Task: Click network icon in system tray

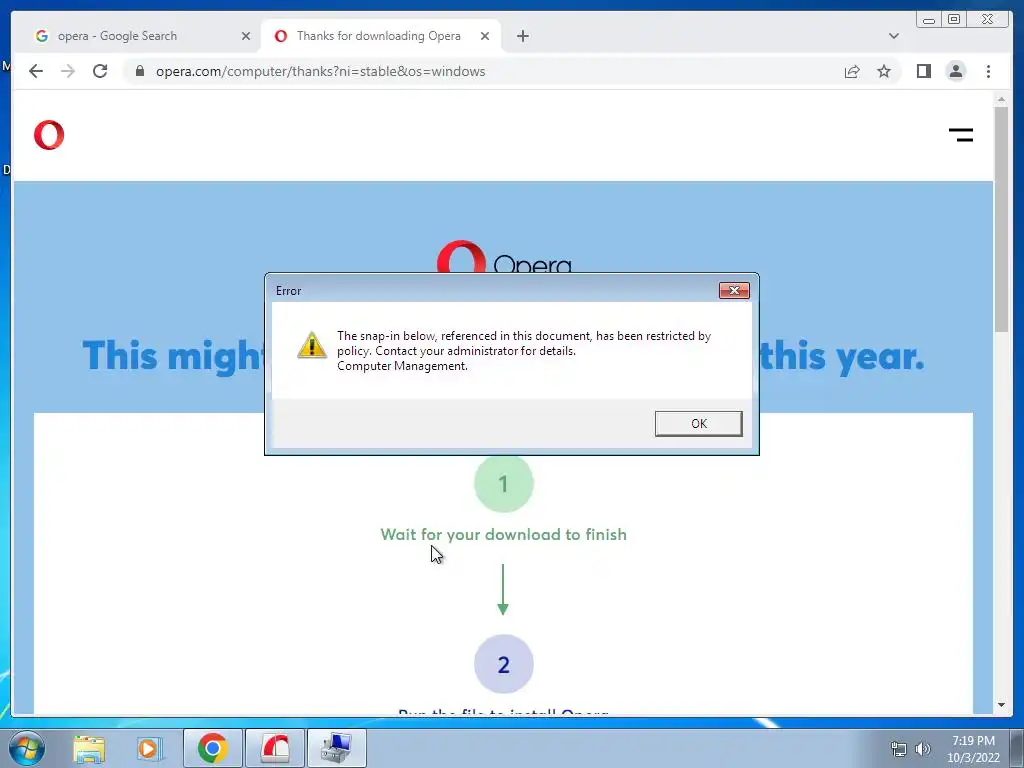Action: [x=899, y=749]
